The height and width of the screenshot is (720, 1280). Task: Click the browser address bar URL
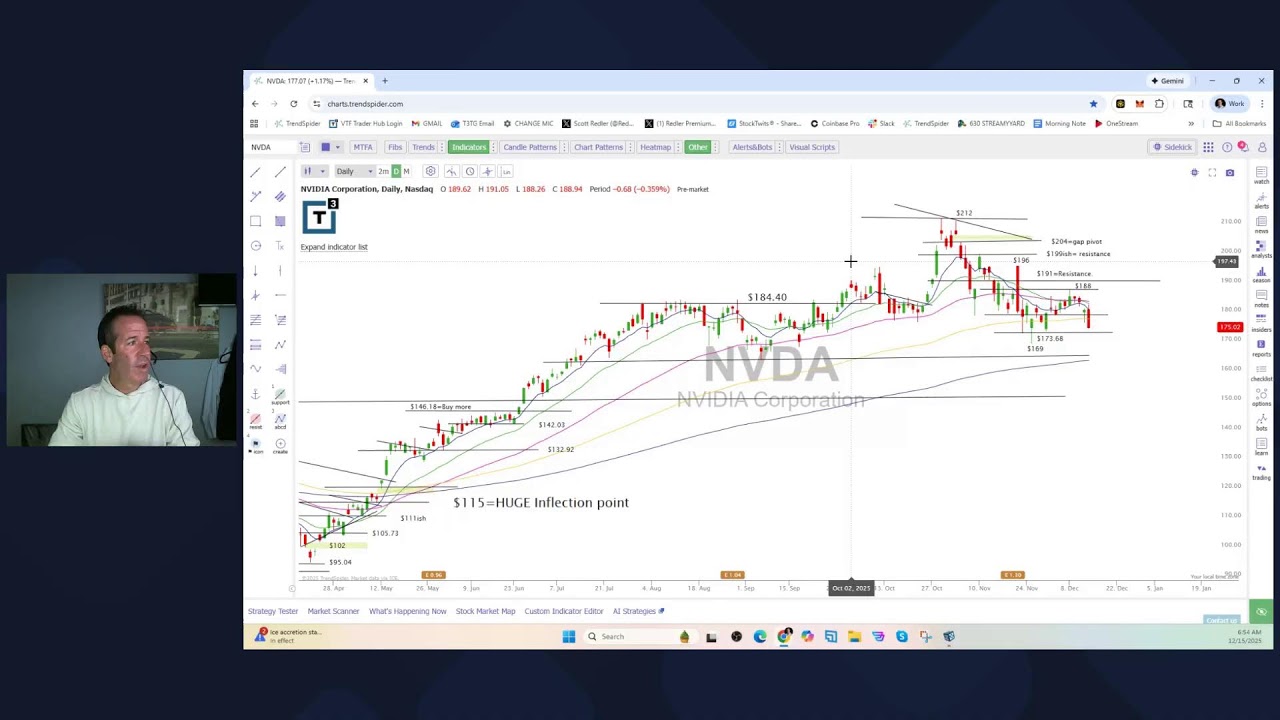pyautogui.click(x=365, y=104)
